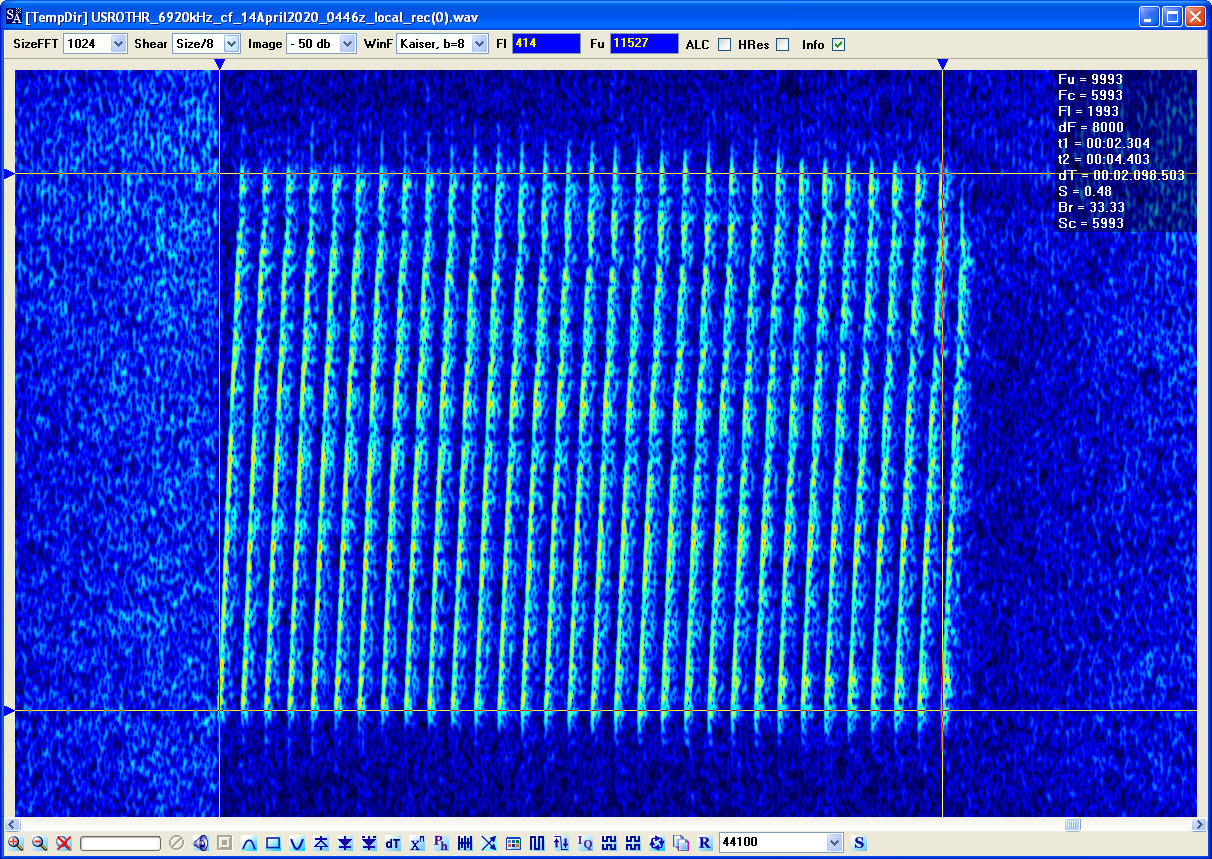This screenshot has height=859, width=1212.
Task: Click the 'dF = 8000' info readout
Action: pos(1090,127)
